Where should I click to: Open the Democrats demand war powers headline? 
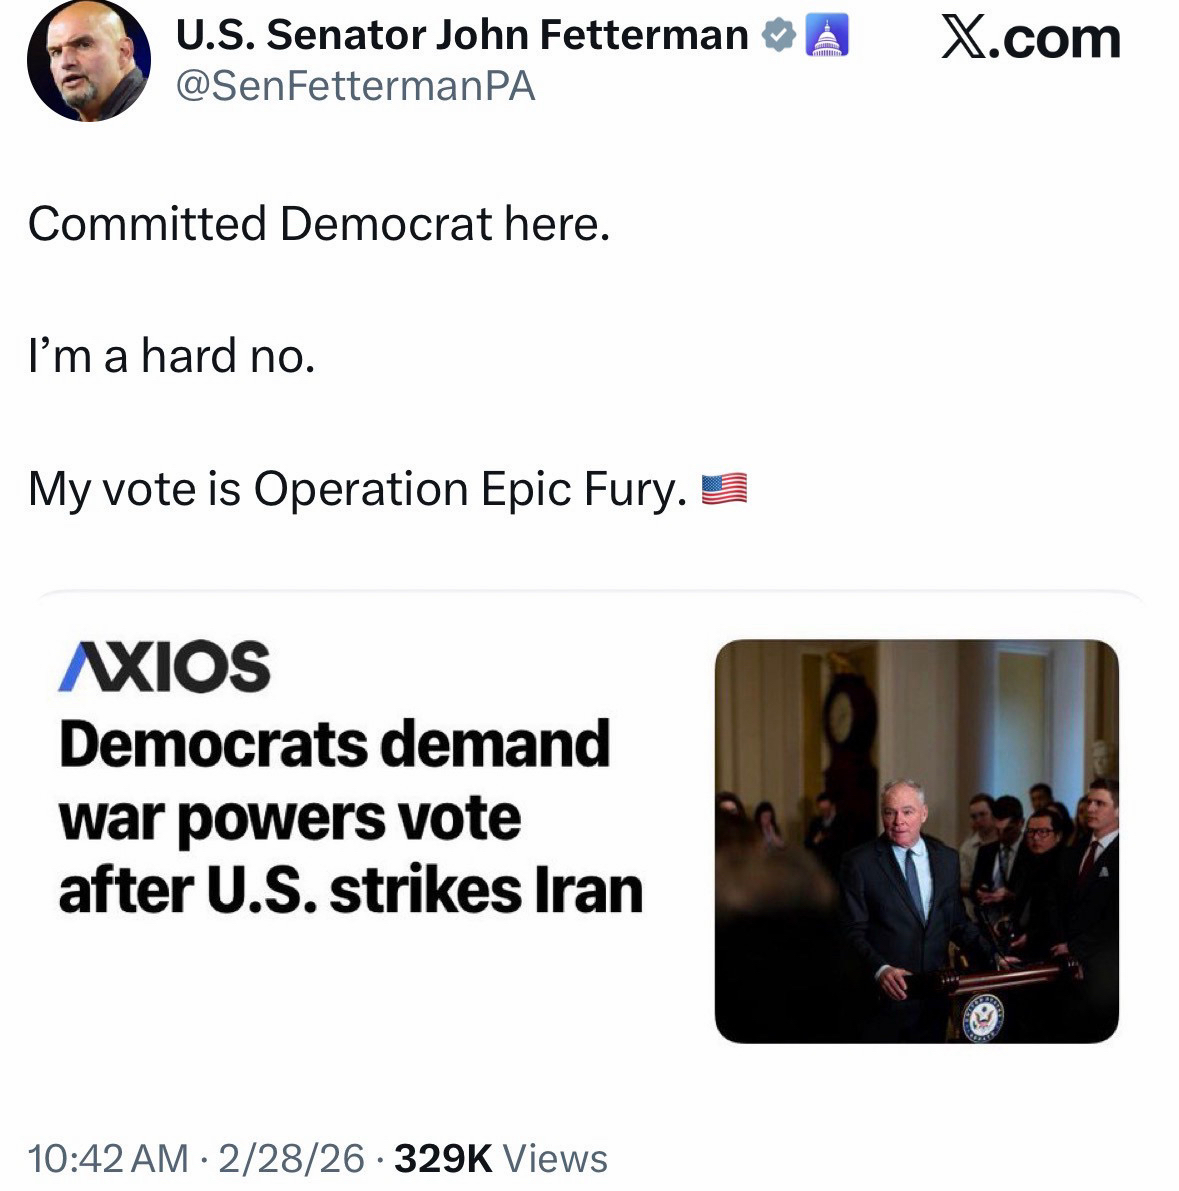[335, 745]
